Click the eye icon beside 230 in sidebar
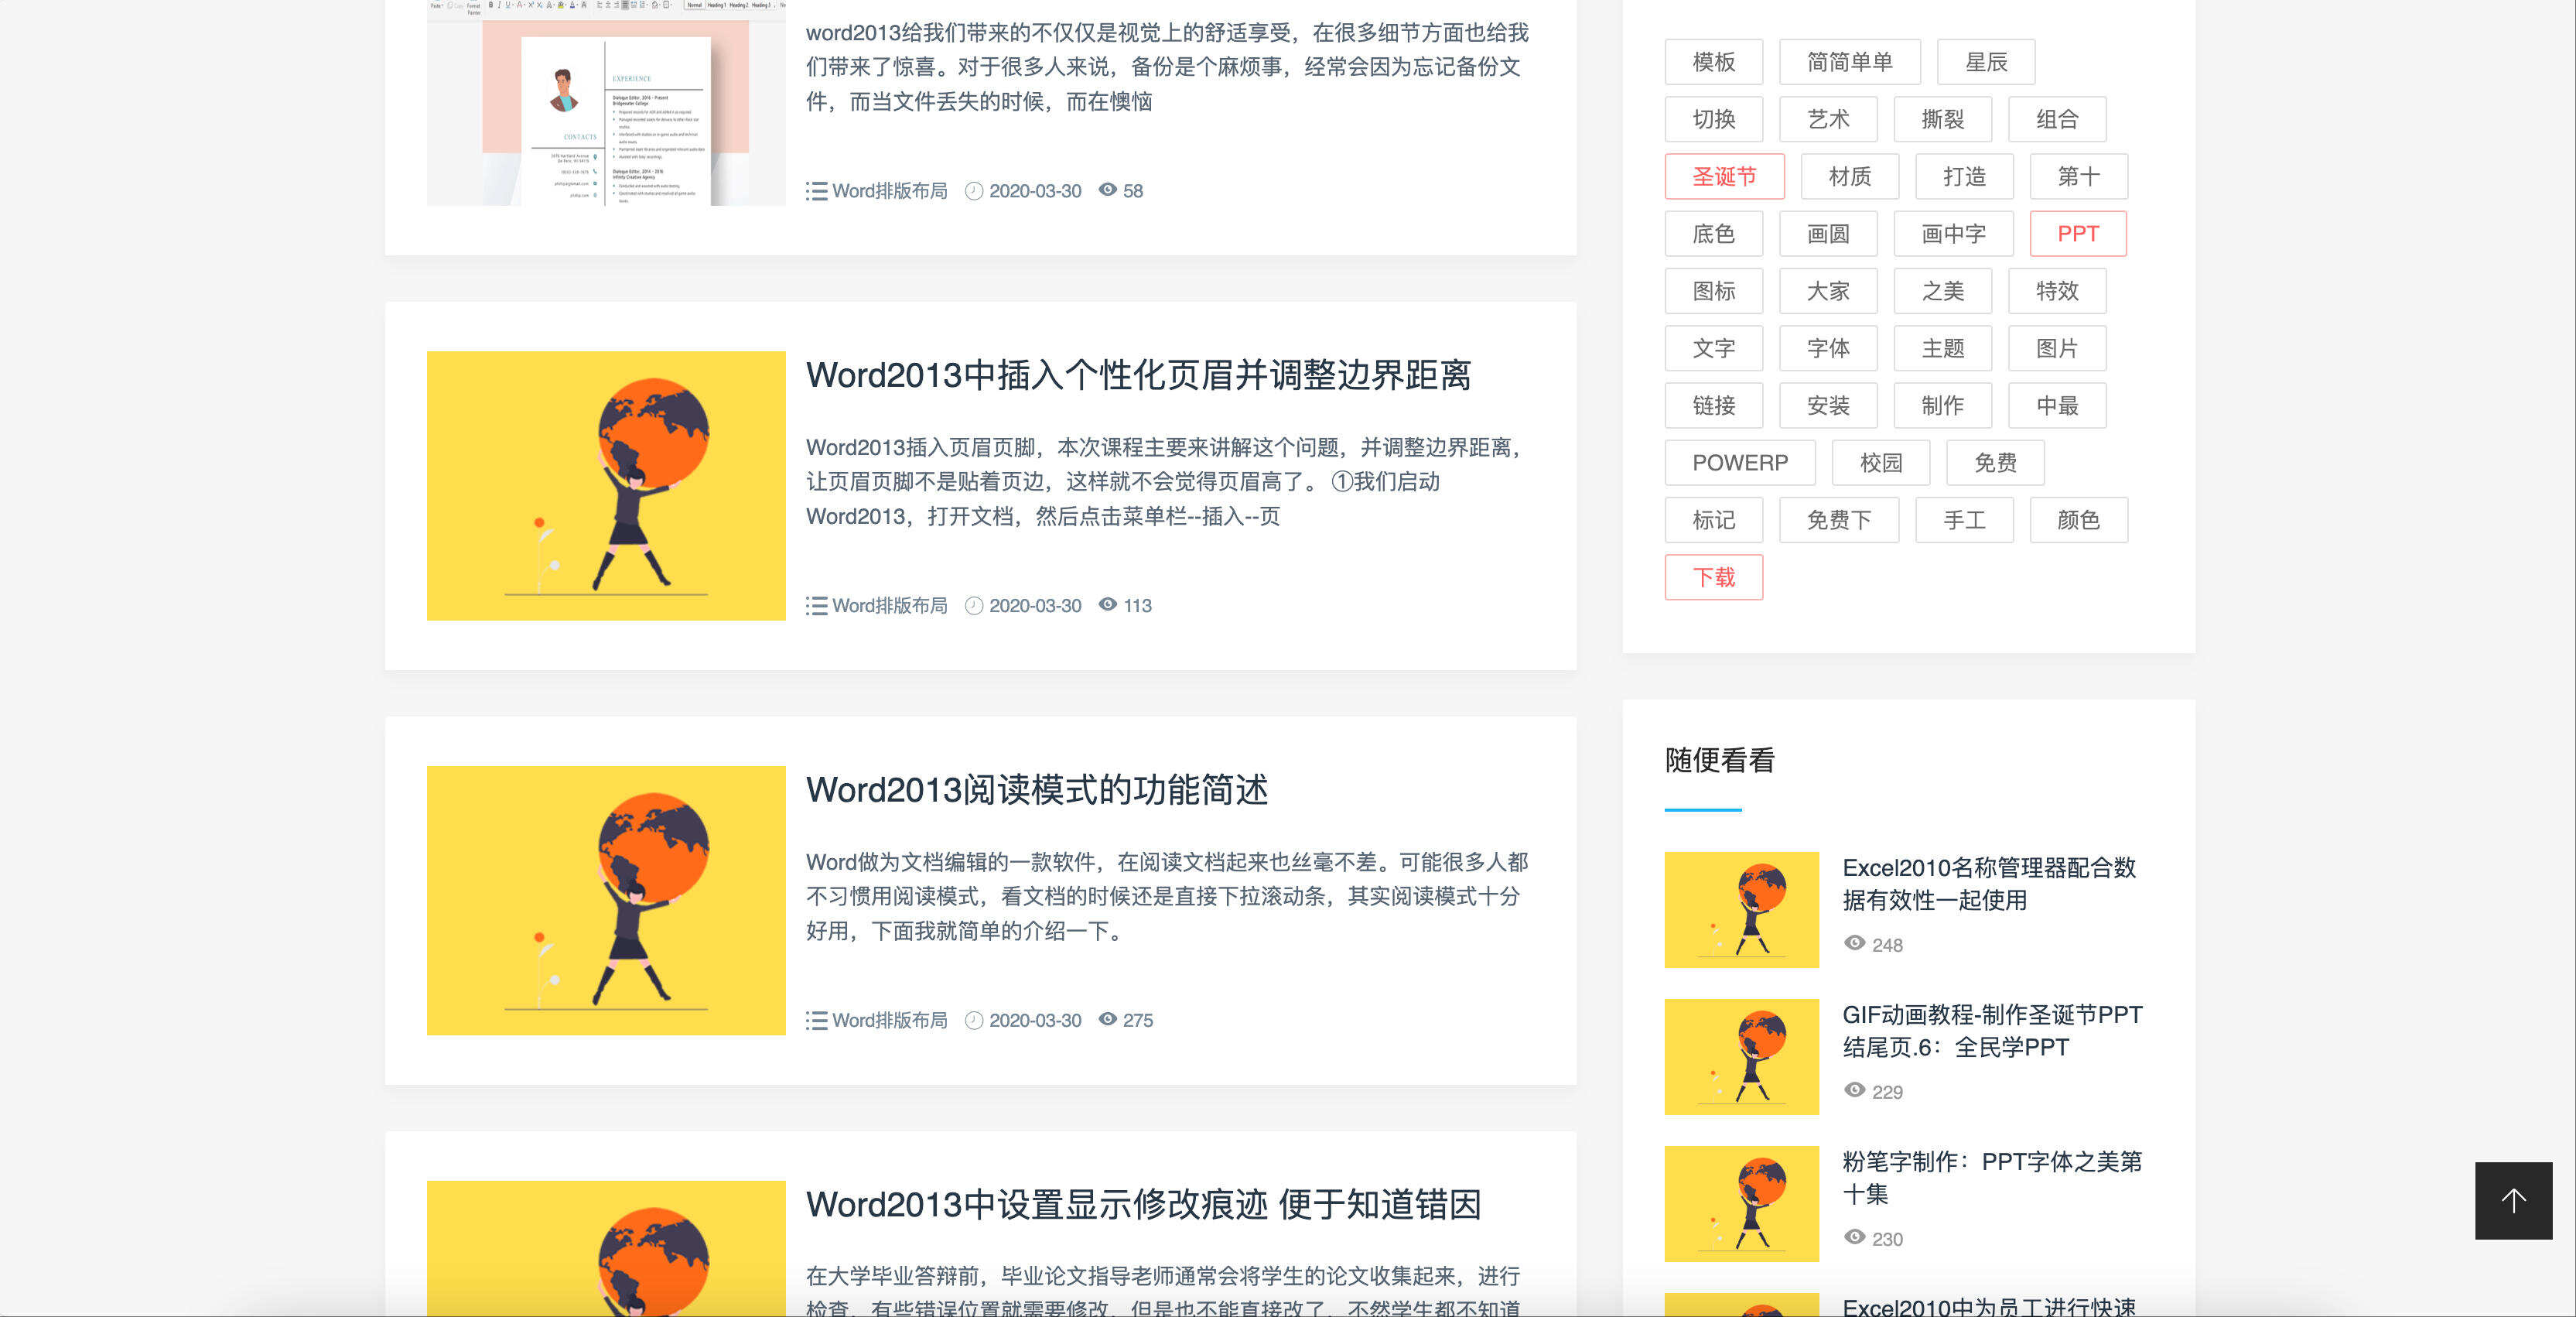The width and height of the screenshot is (2576, 1317). click(1854, 1237)
